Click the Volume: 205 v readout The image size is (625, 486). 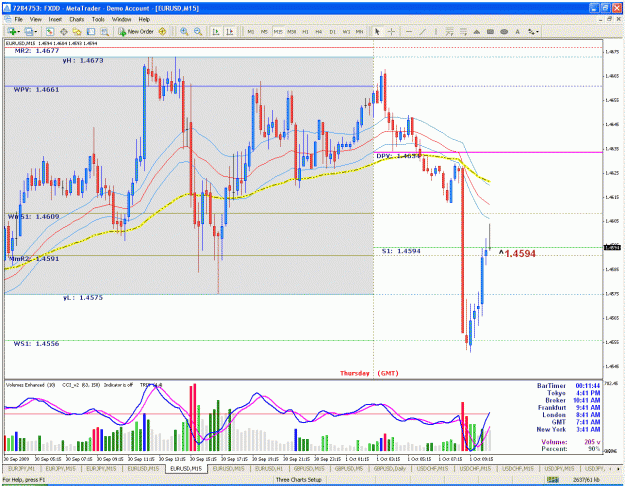(x=571, y=442)
